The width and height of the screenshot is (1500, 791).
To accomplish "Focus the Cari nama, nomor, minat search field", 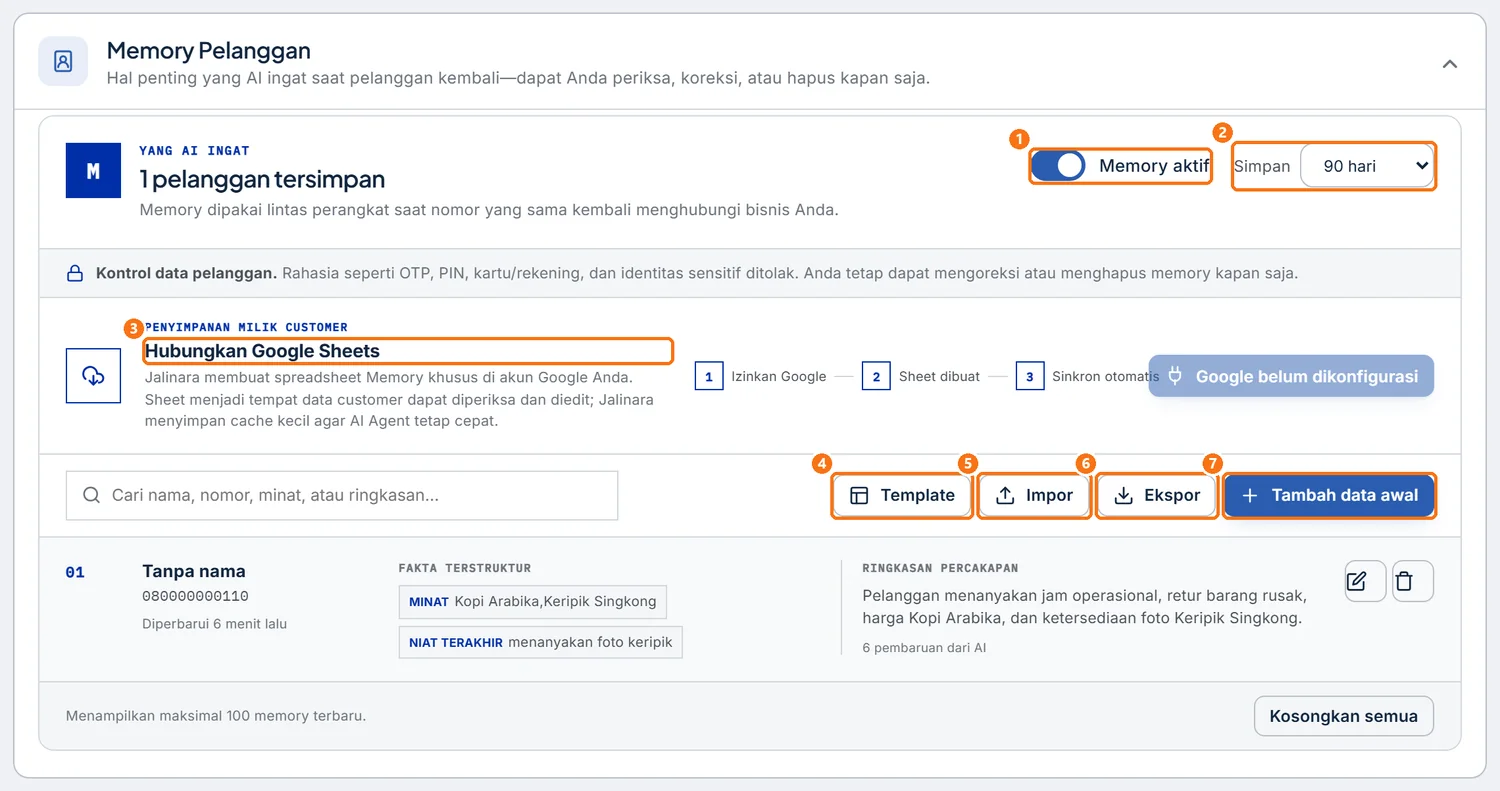I will point(342,495).
